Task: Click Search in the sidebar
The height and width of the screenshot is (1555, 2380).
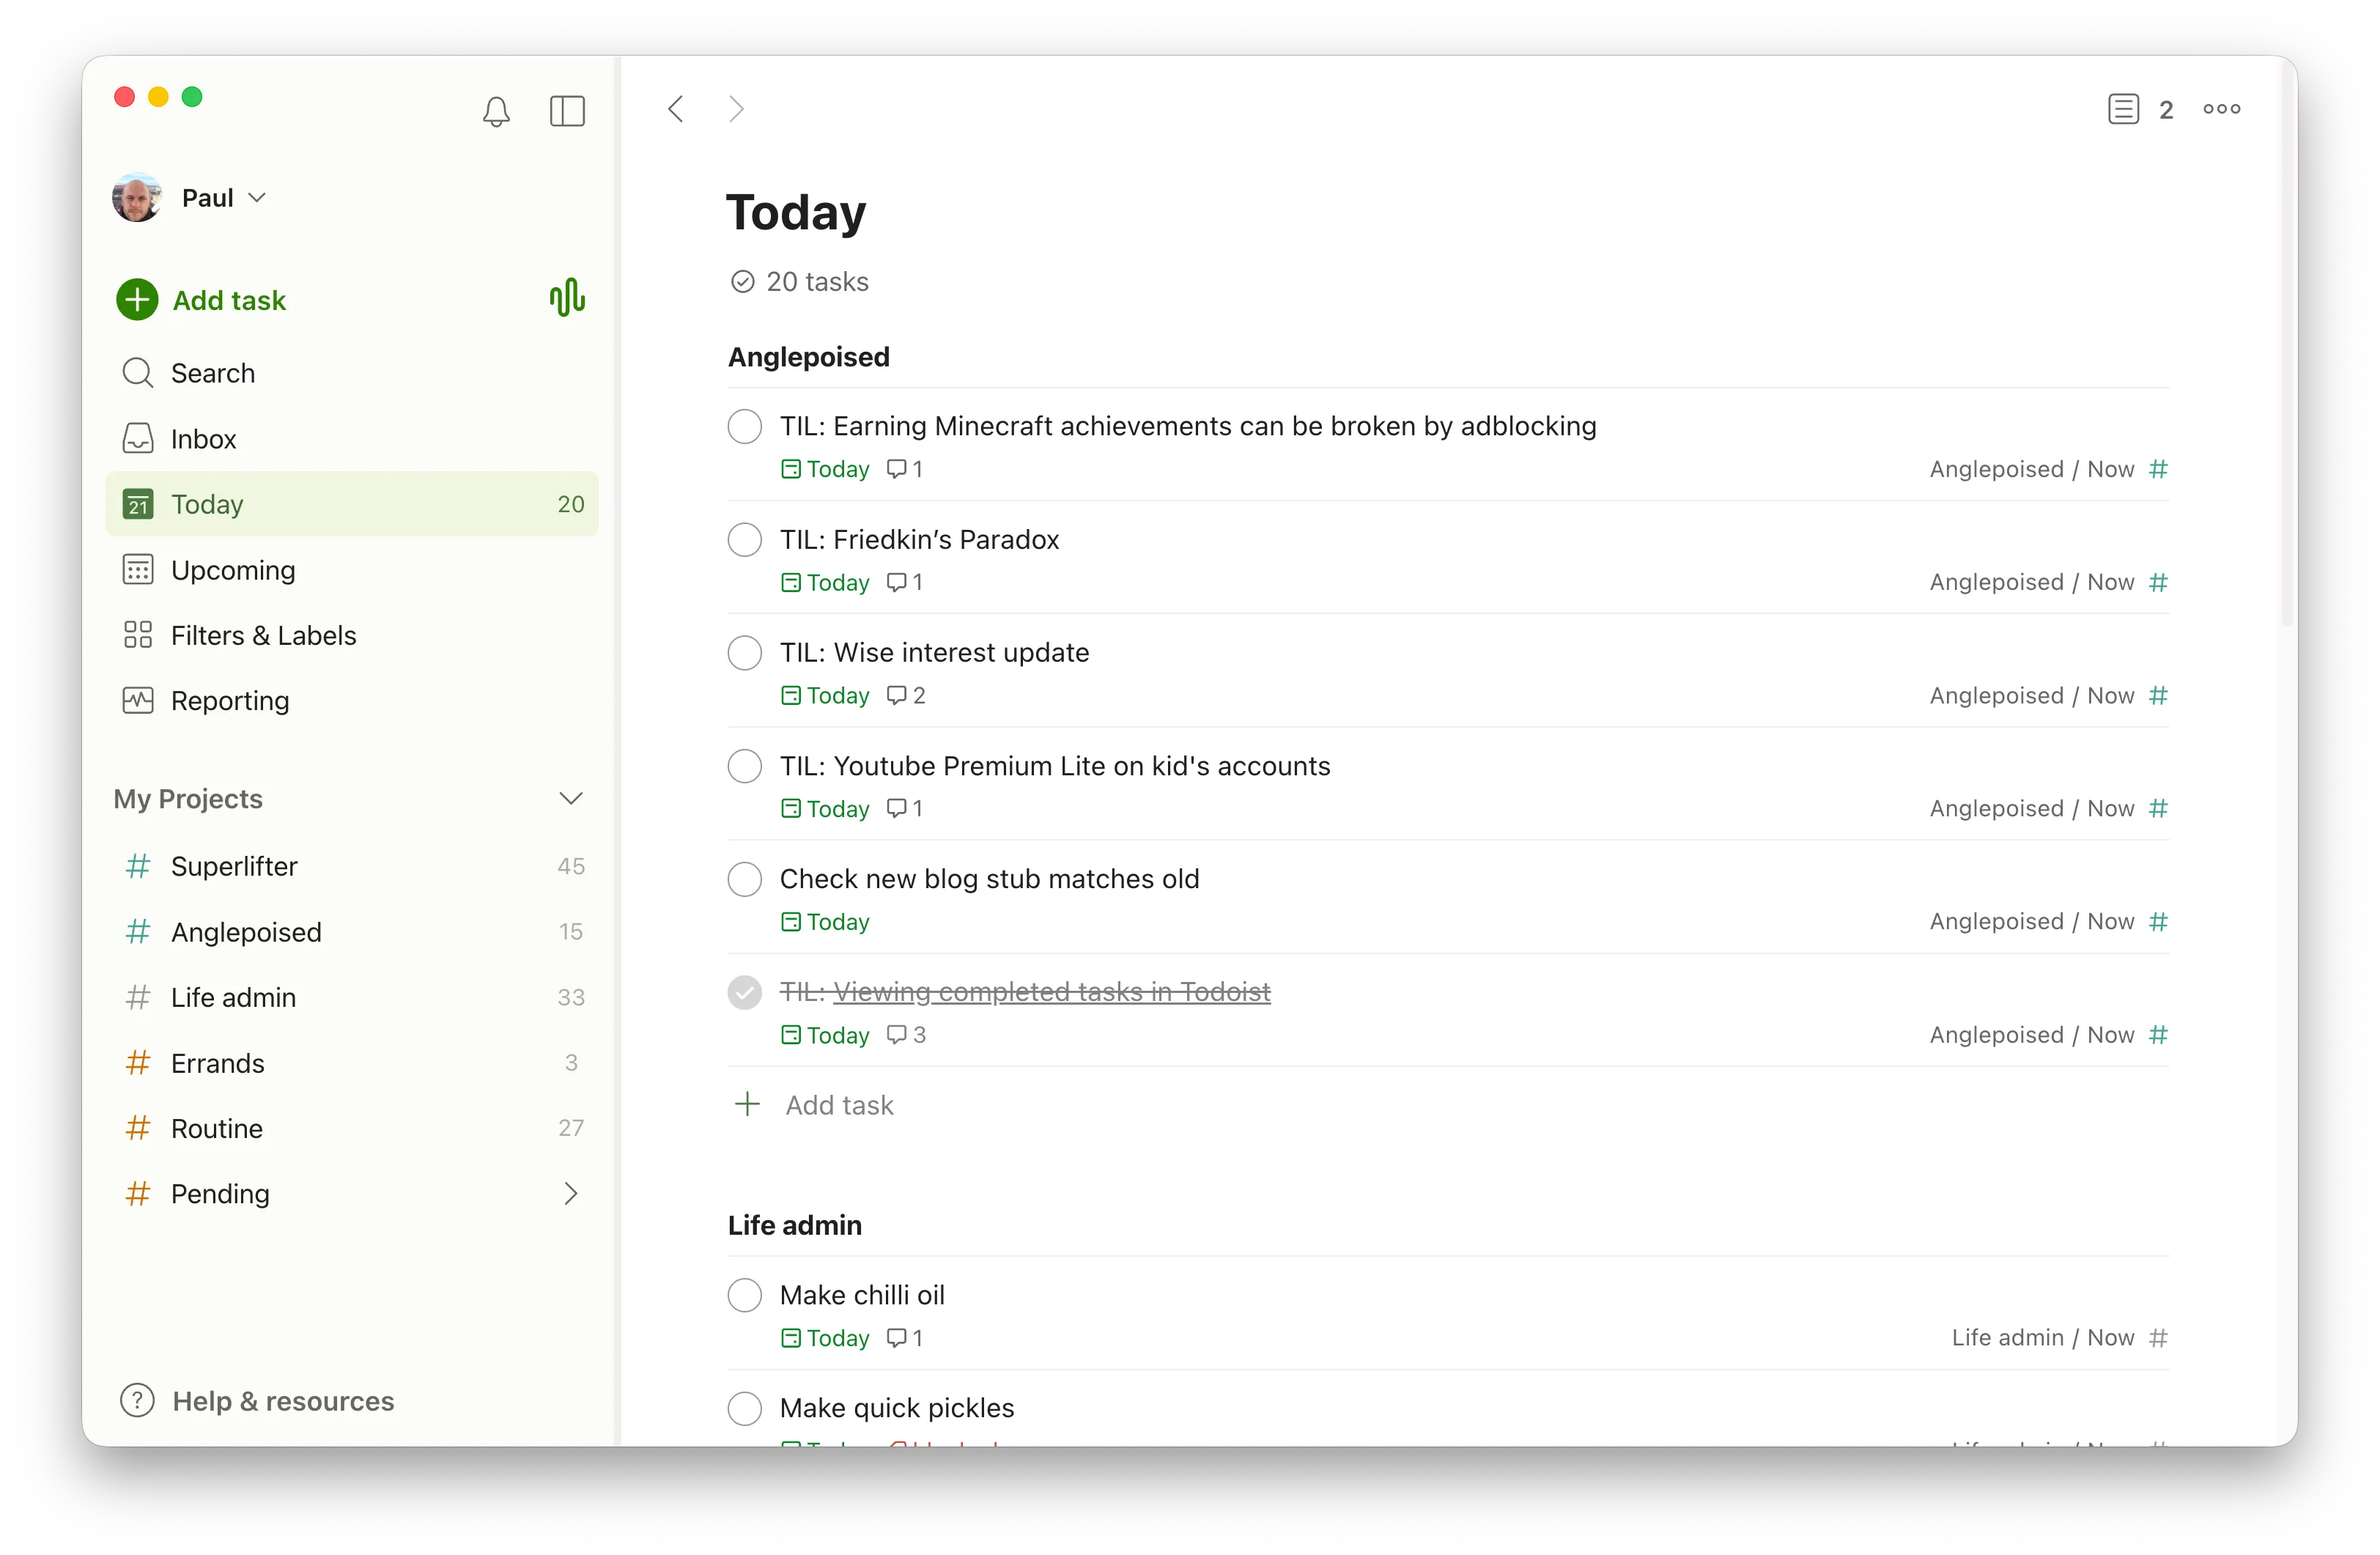Action: (352, 373)
